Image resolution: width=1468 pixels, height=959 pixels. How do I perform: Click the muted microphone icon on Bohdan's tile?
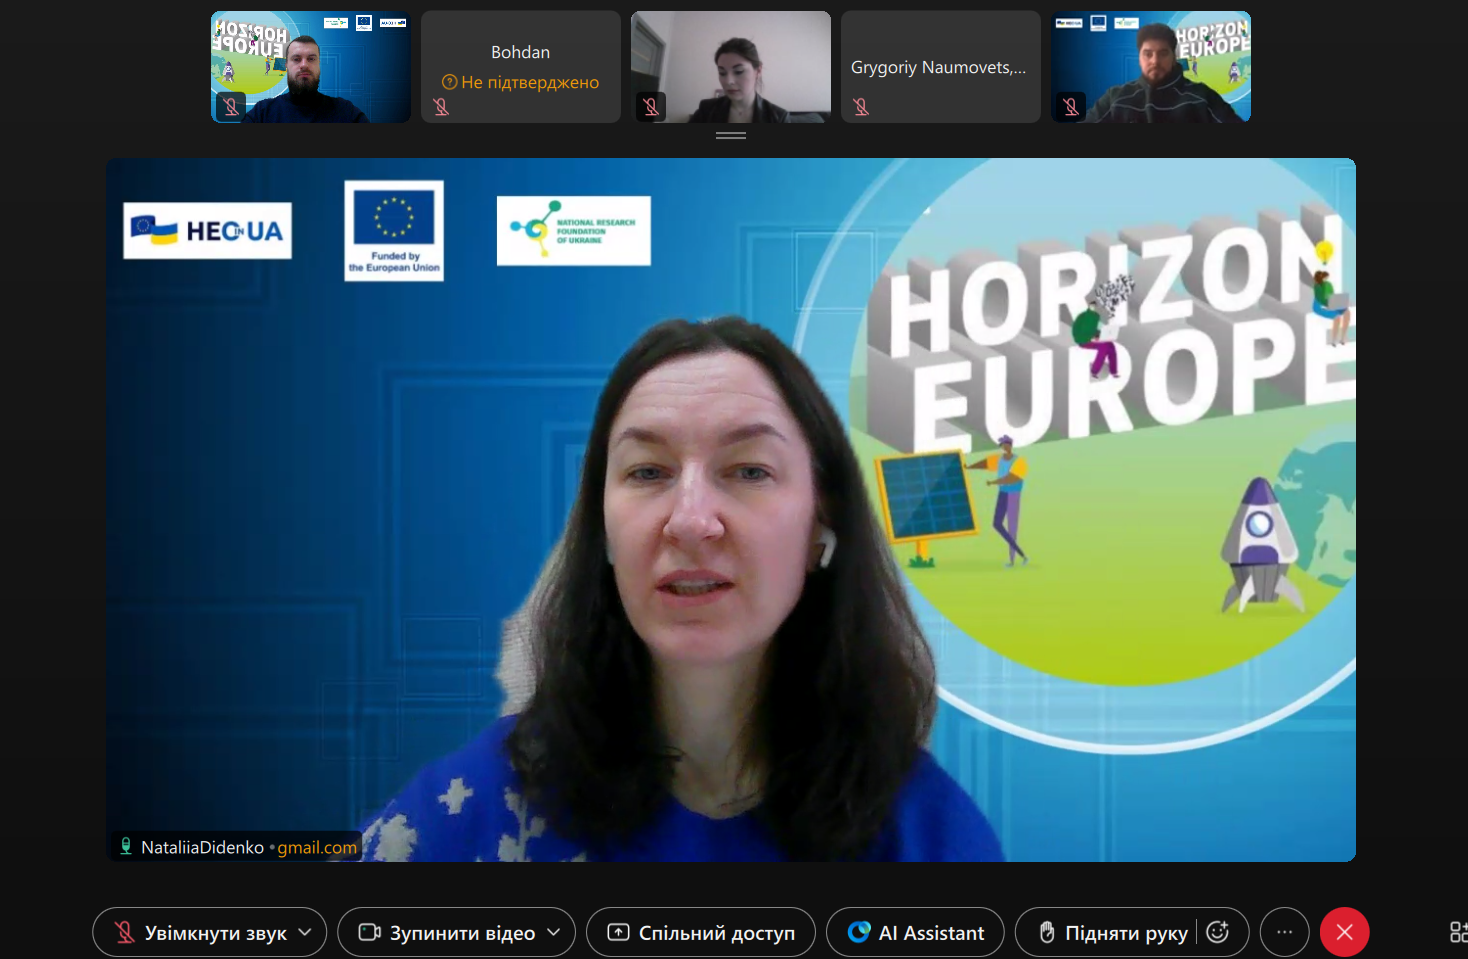(441, 107)
